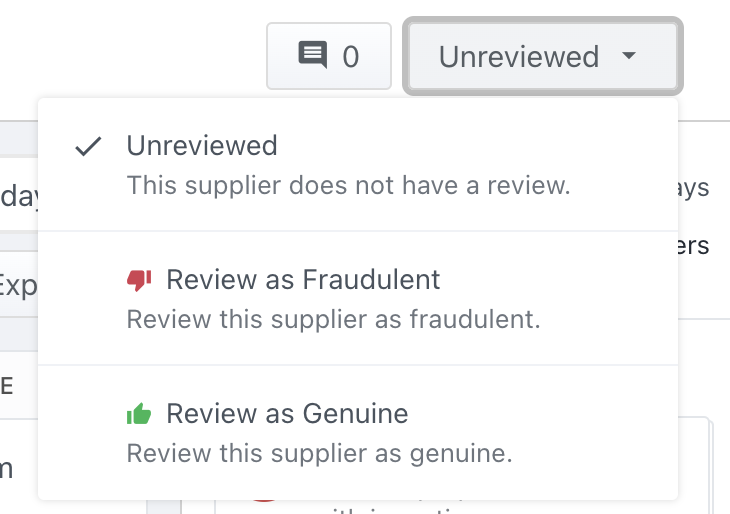The image size is (730, 514).
Task: Collapse the Unreviewed review status dropdown
Action: [542, 56]
